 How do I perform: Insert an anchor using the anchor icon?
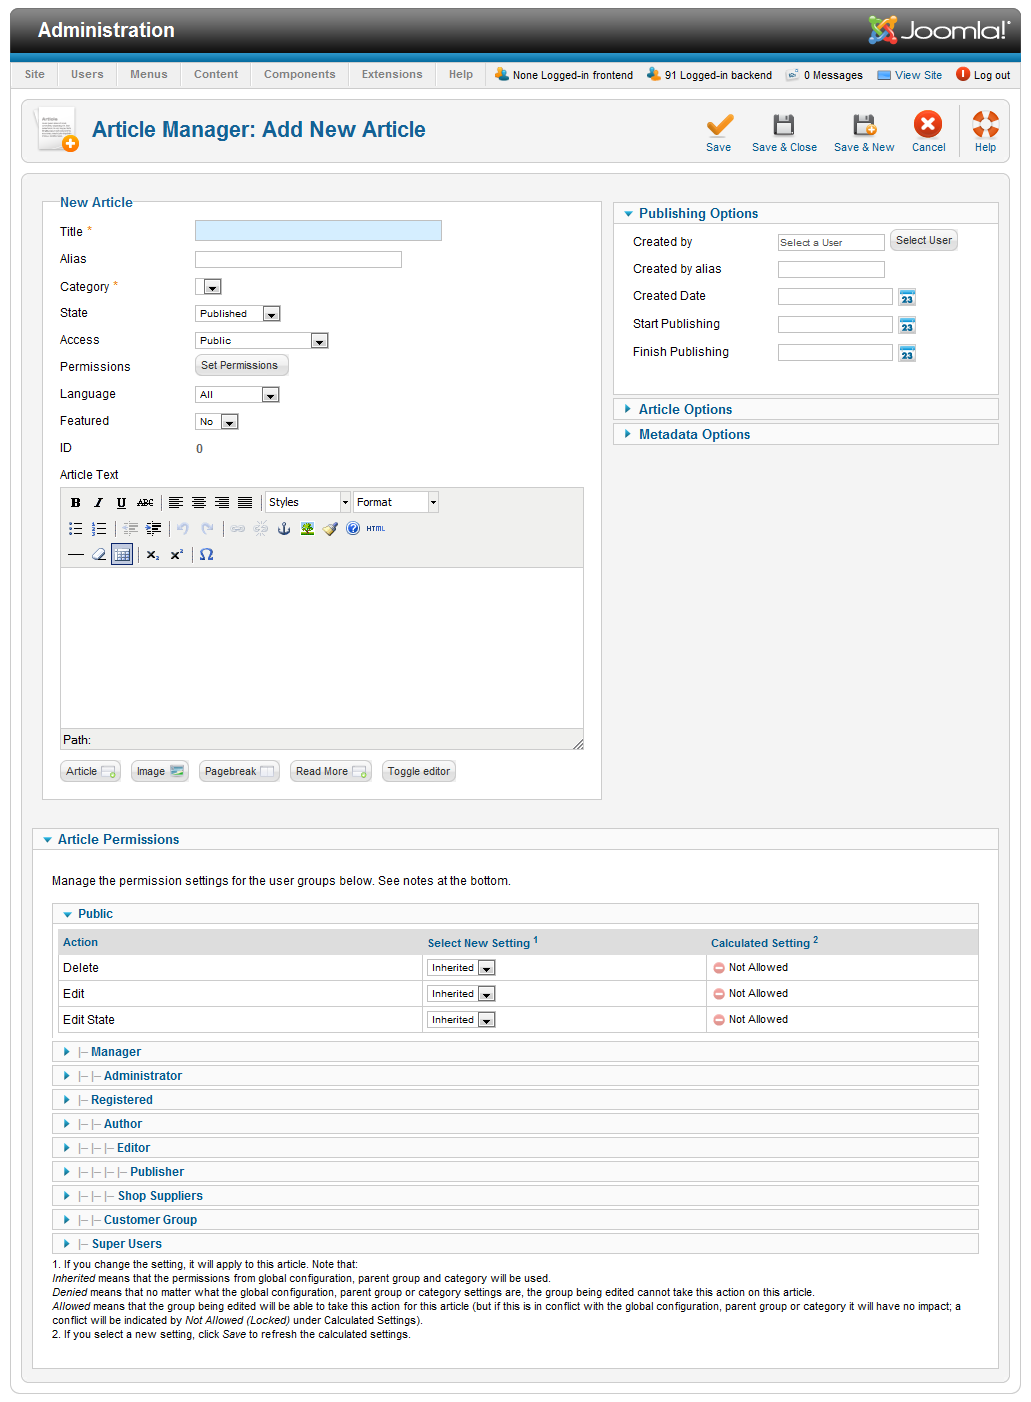point(284,529)
